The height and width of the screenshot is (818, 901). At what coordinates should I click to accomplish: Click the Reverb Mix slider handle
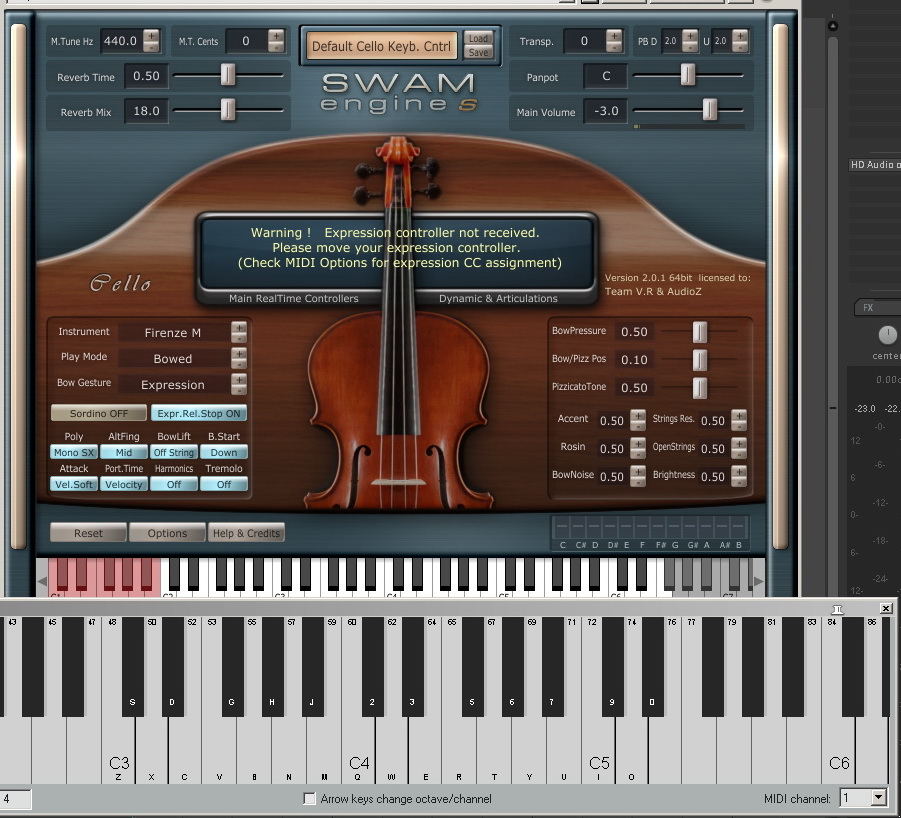coord(228,110)
